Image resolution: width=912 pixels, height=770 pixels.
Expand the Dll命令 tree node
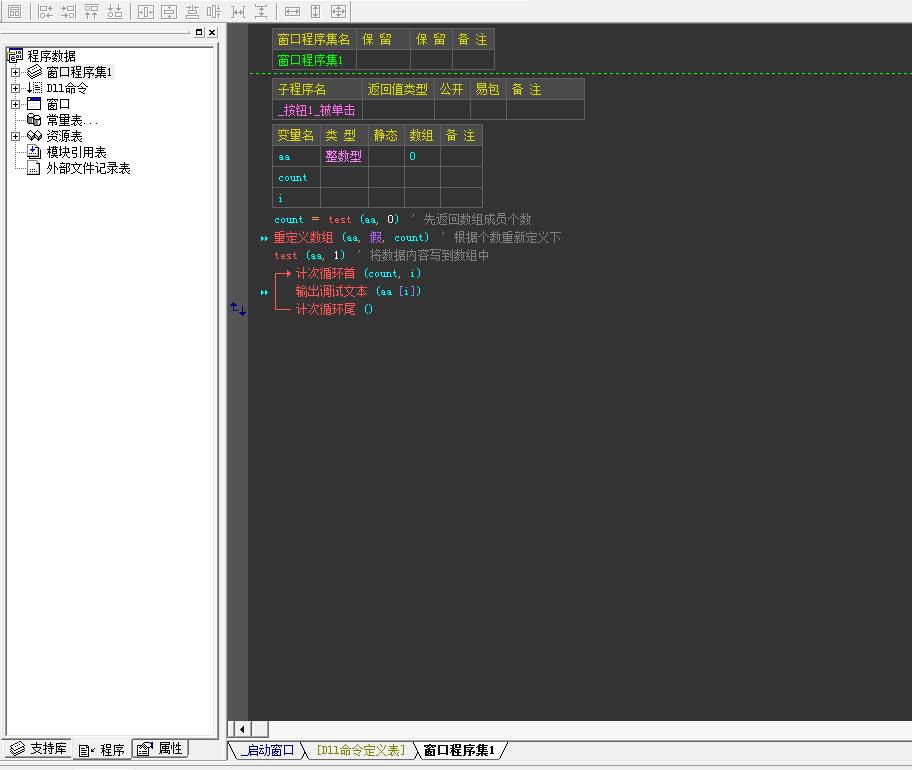coord(16,88)
